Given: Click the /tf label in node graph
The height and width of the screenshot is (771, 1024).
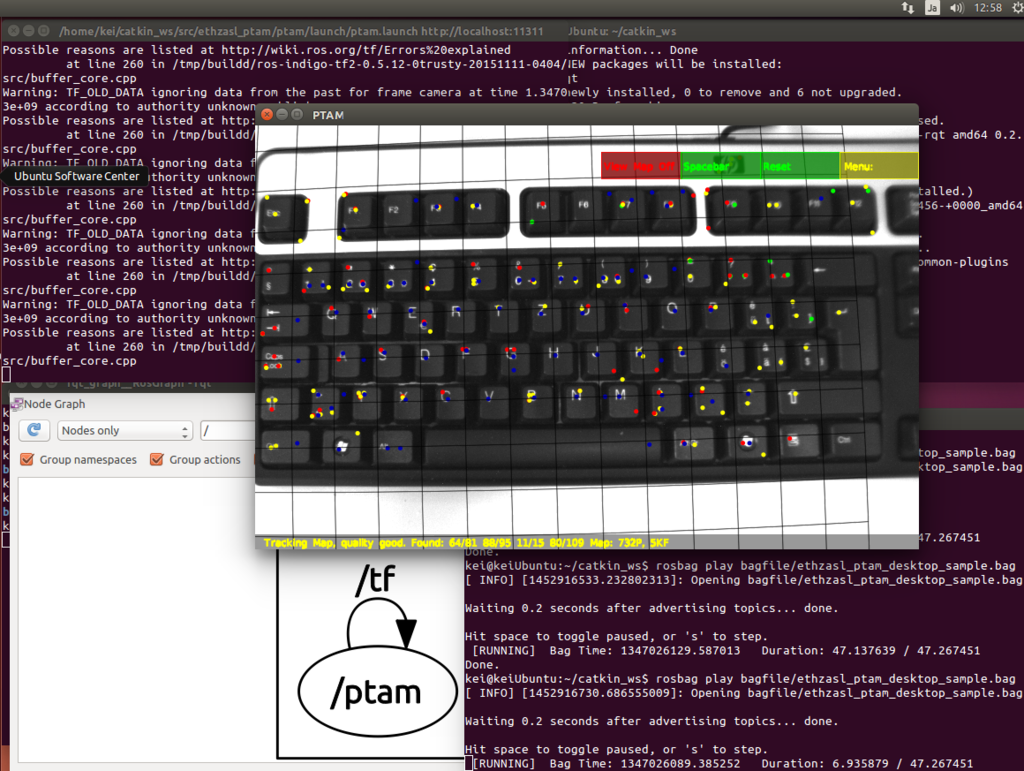Looking at the screenshot, I should point(376,580).
